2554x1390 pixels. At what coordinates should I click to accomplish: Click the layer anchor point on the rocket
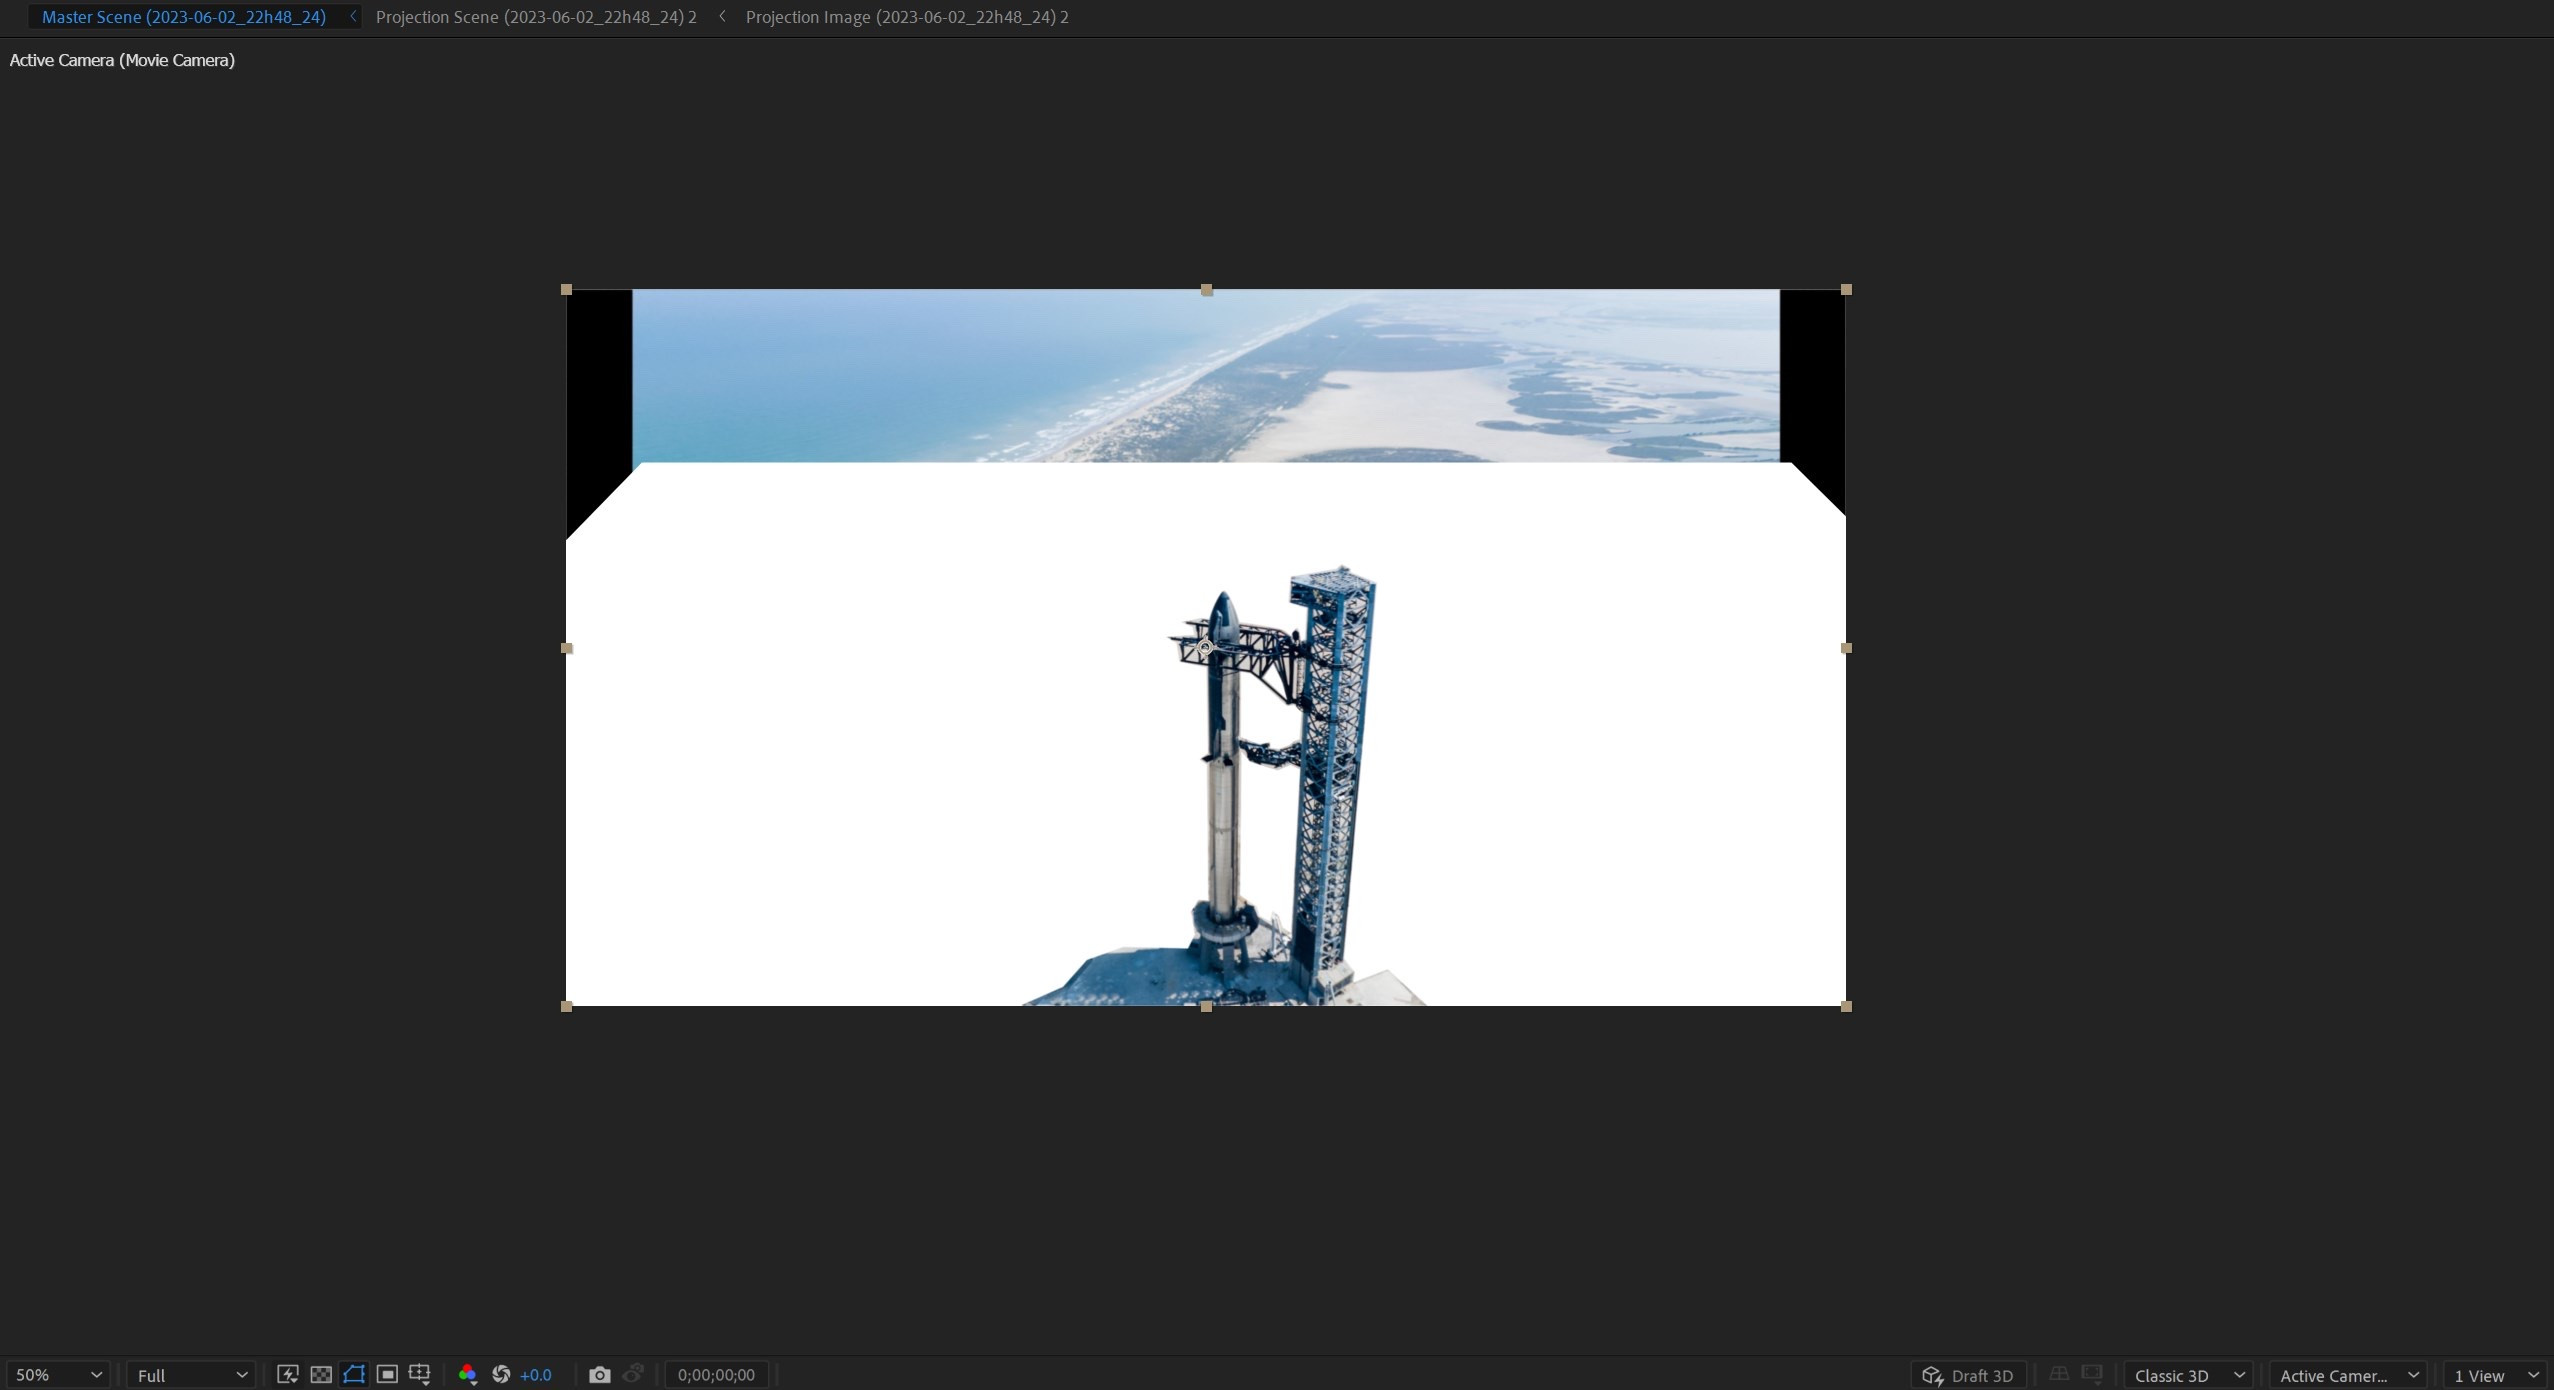pyautogui.click(x=1205, y=647)
